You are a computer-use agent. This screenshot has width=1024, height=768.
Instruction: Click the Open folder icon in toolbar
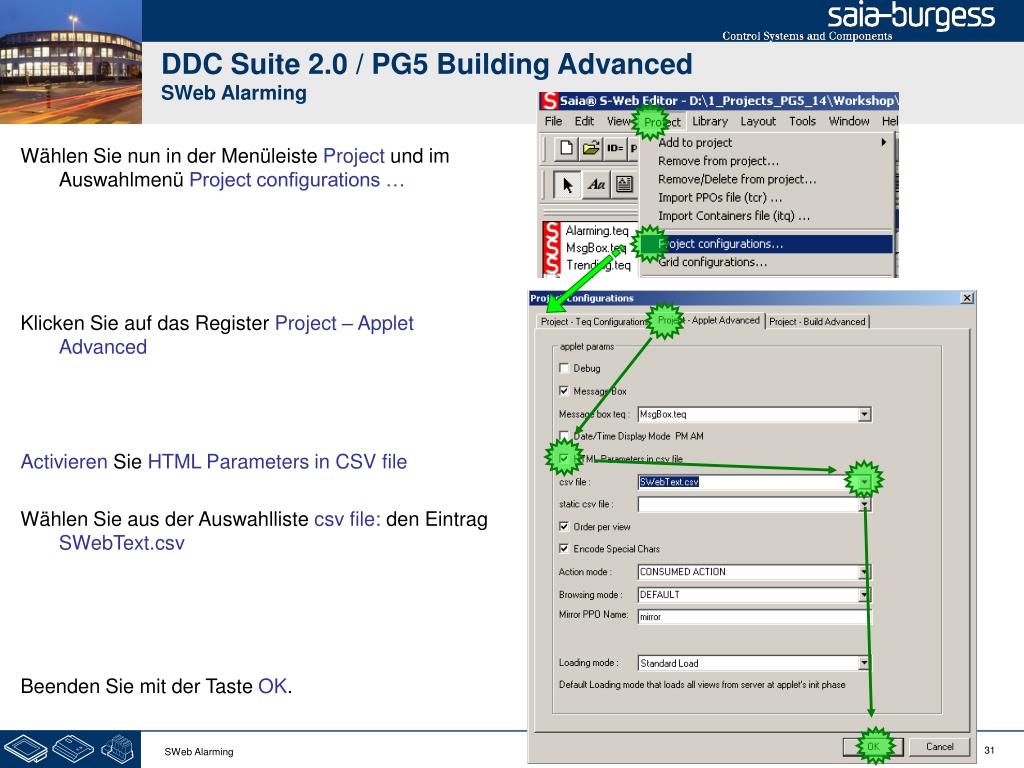[591, 148]
